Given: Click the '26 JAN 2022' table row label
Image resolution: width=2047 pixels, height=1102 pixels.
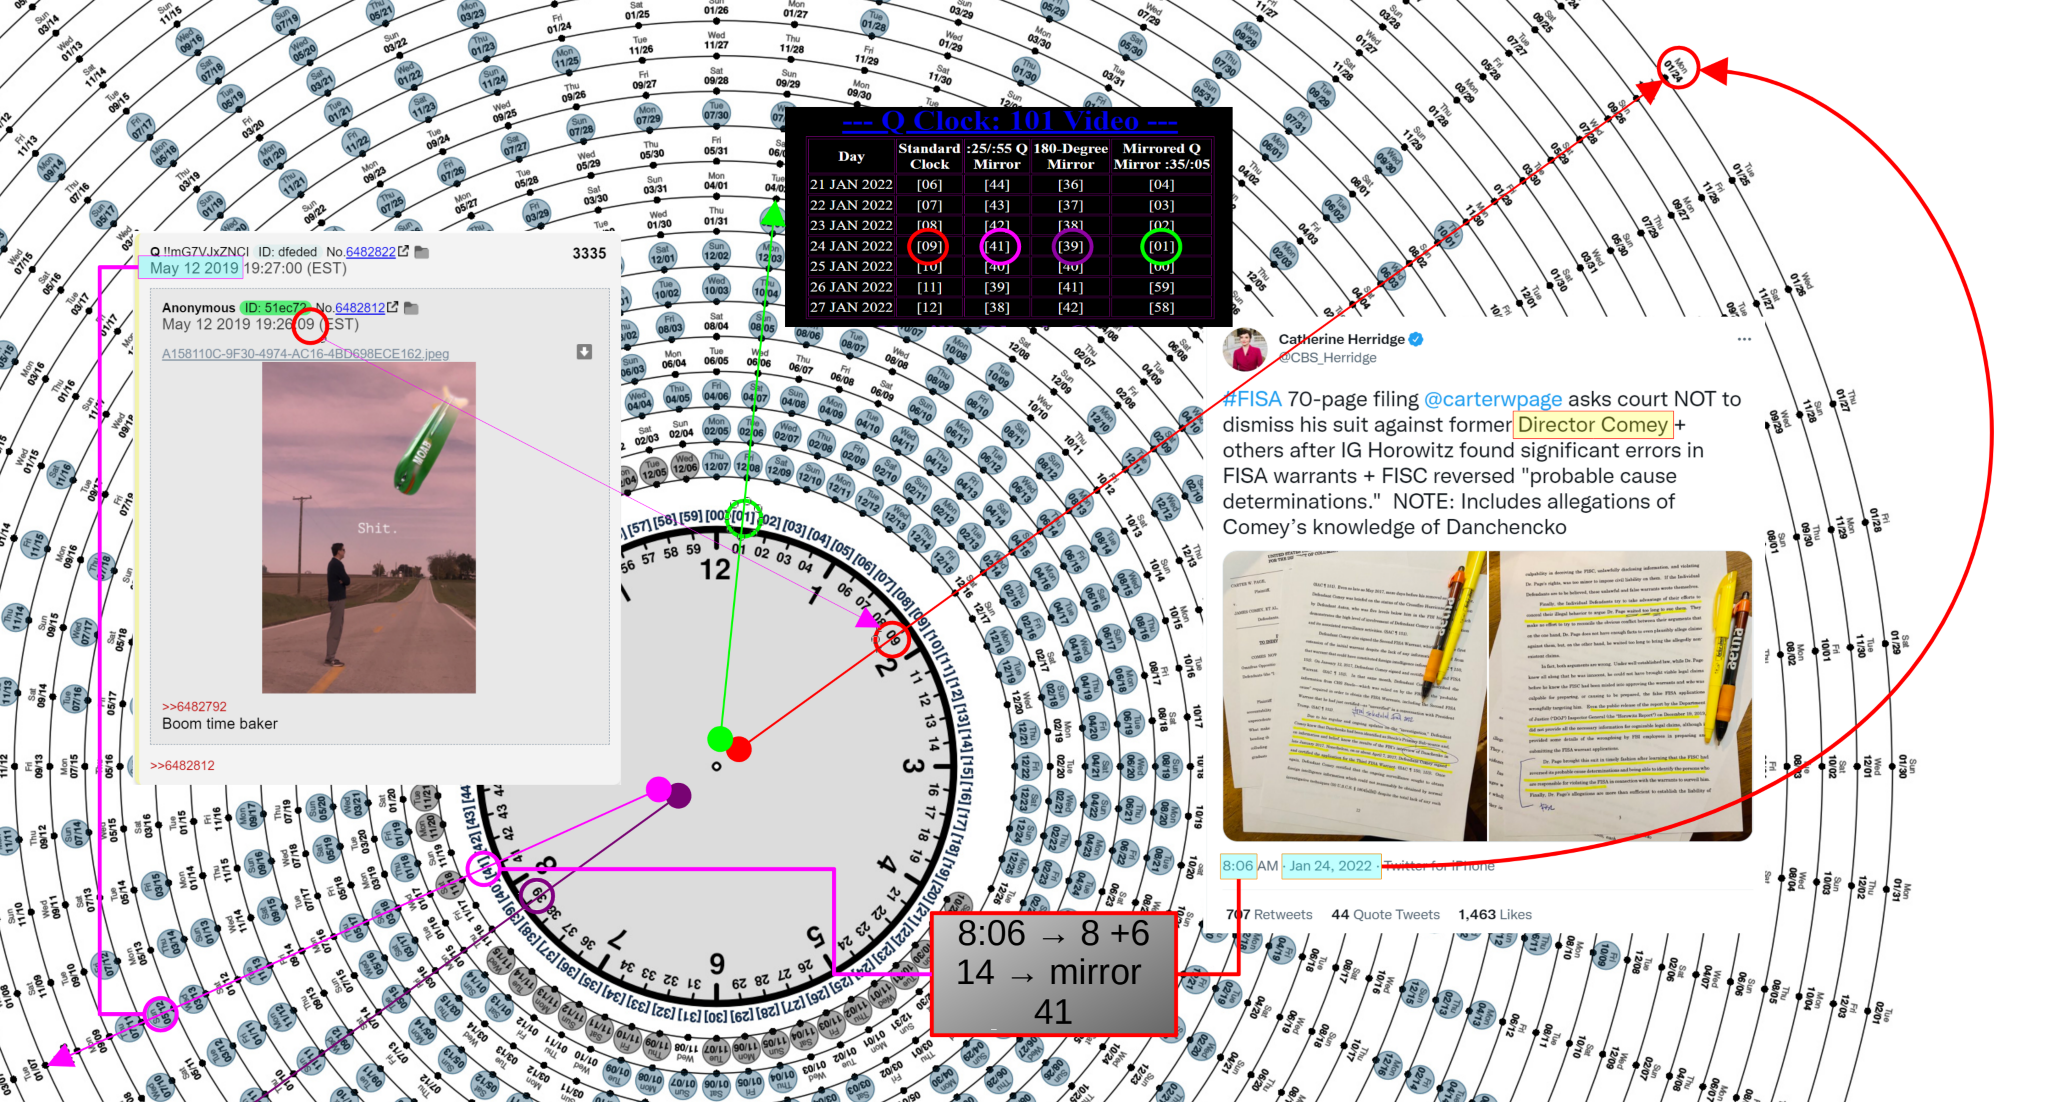Looking at the screenshot, I should click(851, 287).
